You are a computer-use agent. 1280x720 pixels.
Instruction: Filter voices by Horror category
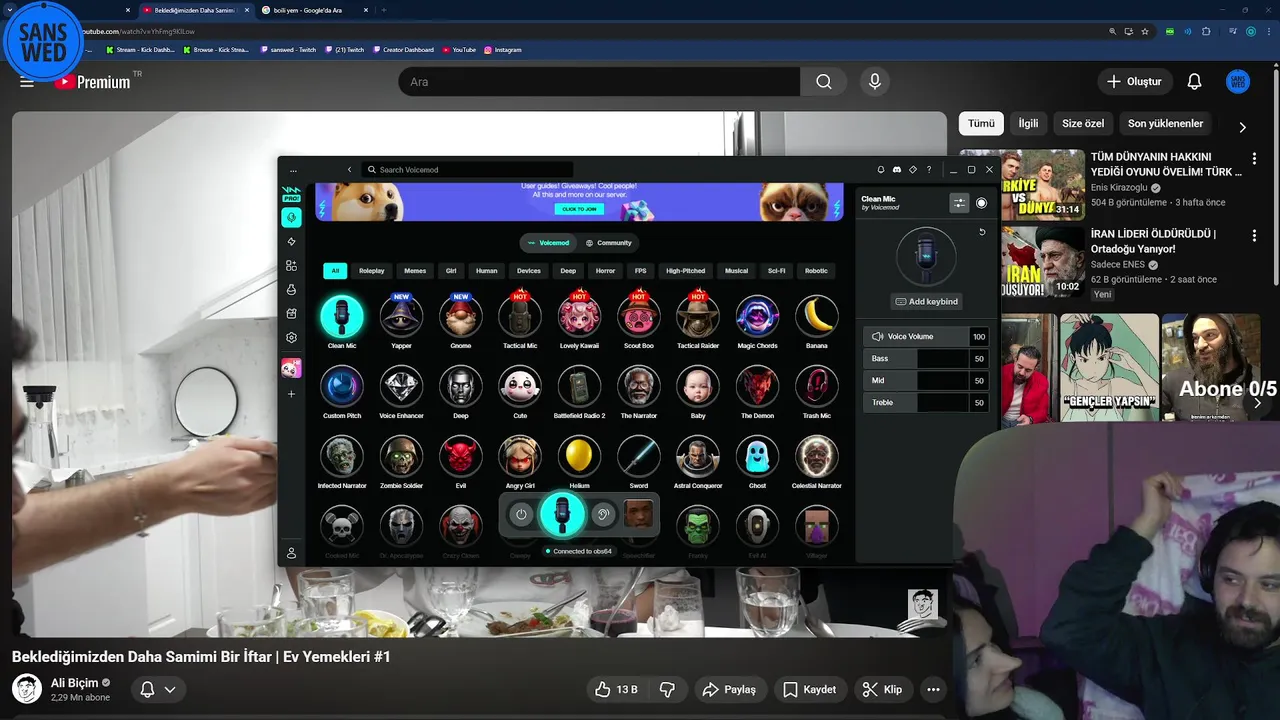click(606, 271)
